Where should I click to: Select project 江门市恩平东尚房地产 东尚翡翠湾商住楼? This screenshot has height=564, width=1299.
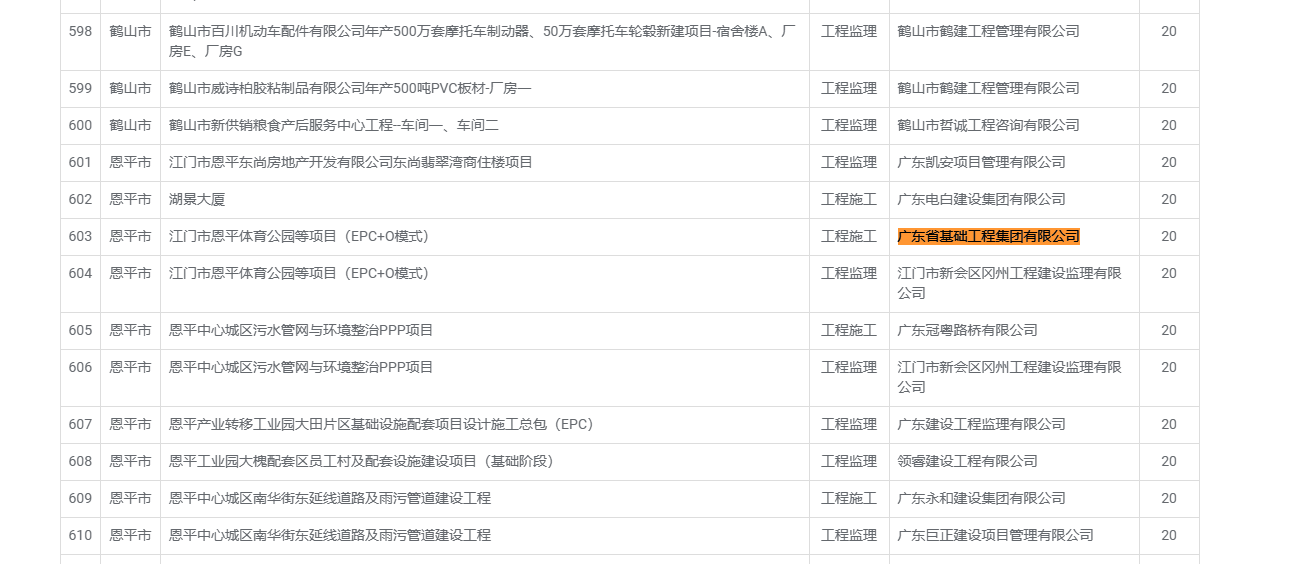(351, 163)
